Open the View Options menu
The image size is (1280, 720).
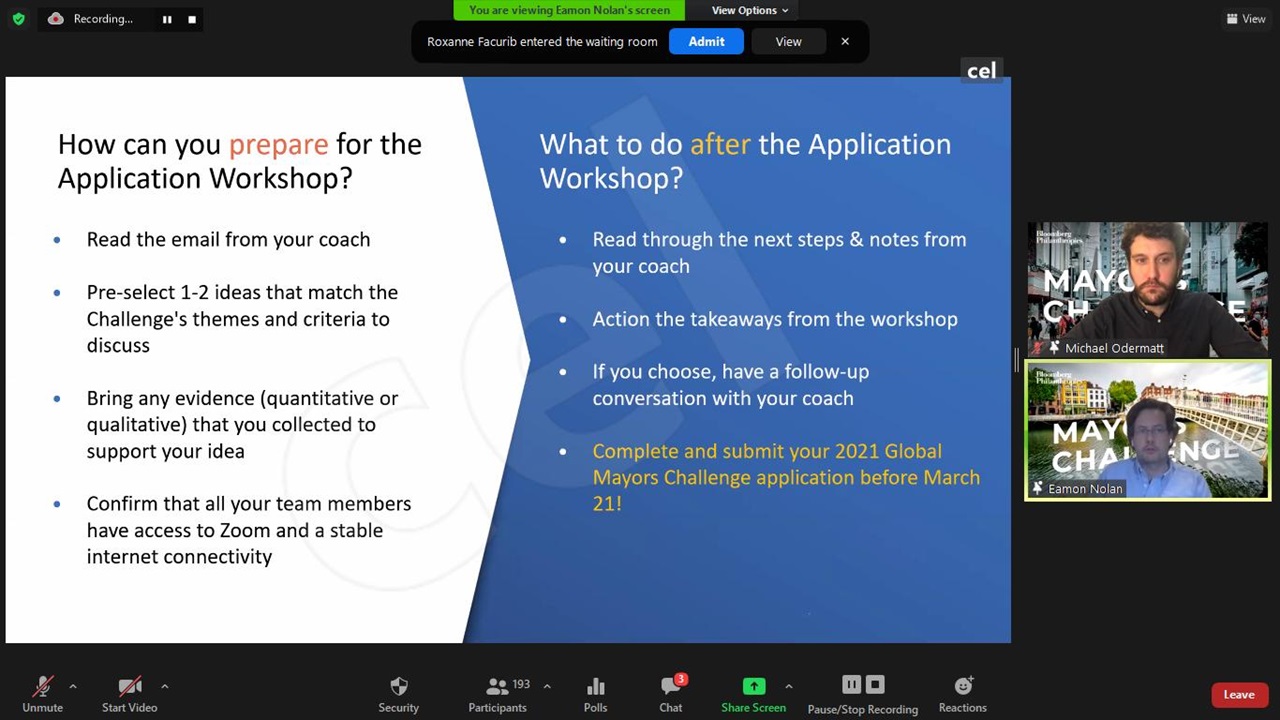(x=749, y=10)
